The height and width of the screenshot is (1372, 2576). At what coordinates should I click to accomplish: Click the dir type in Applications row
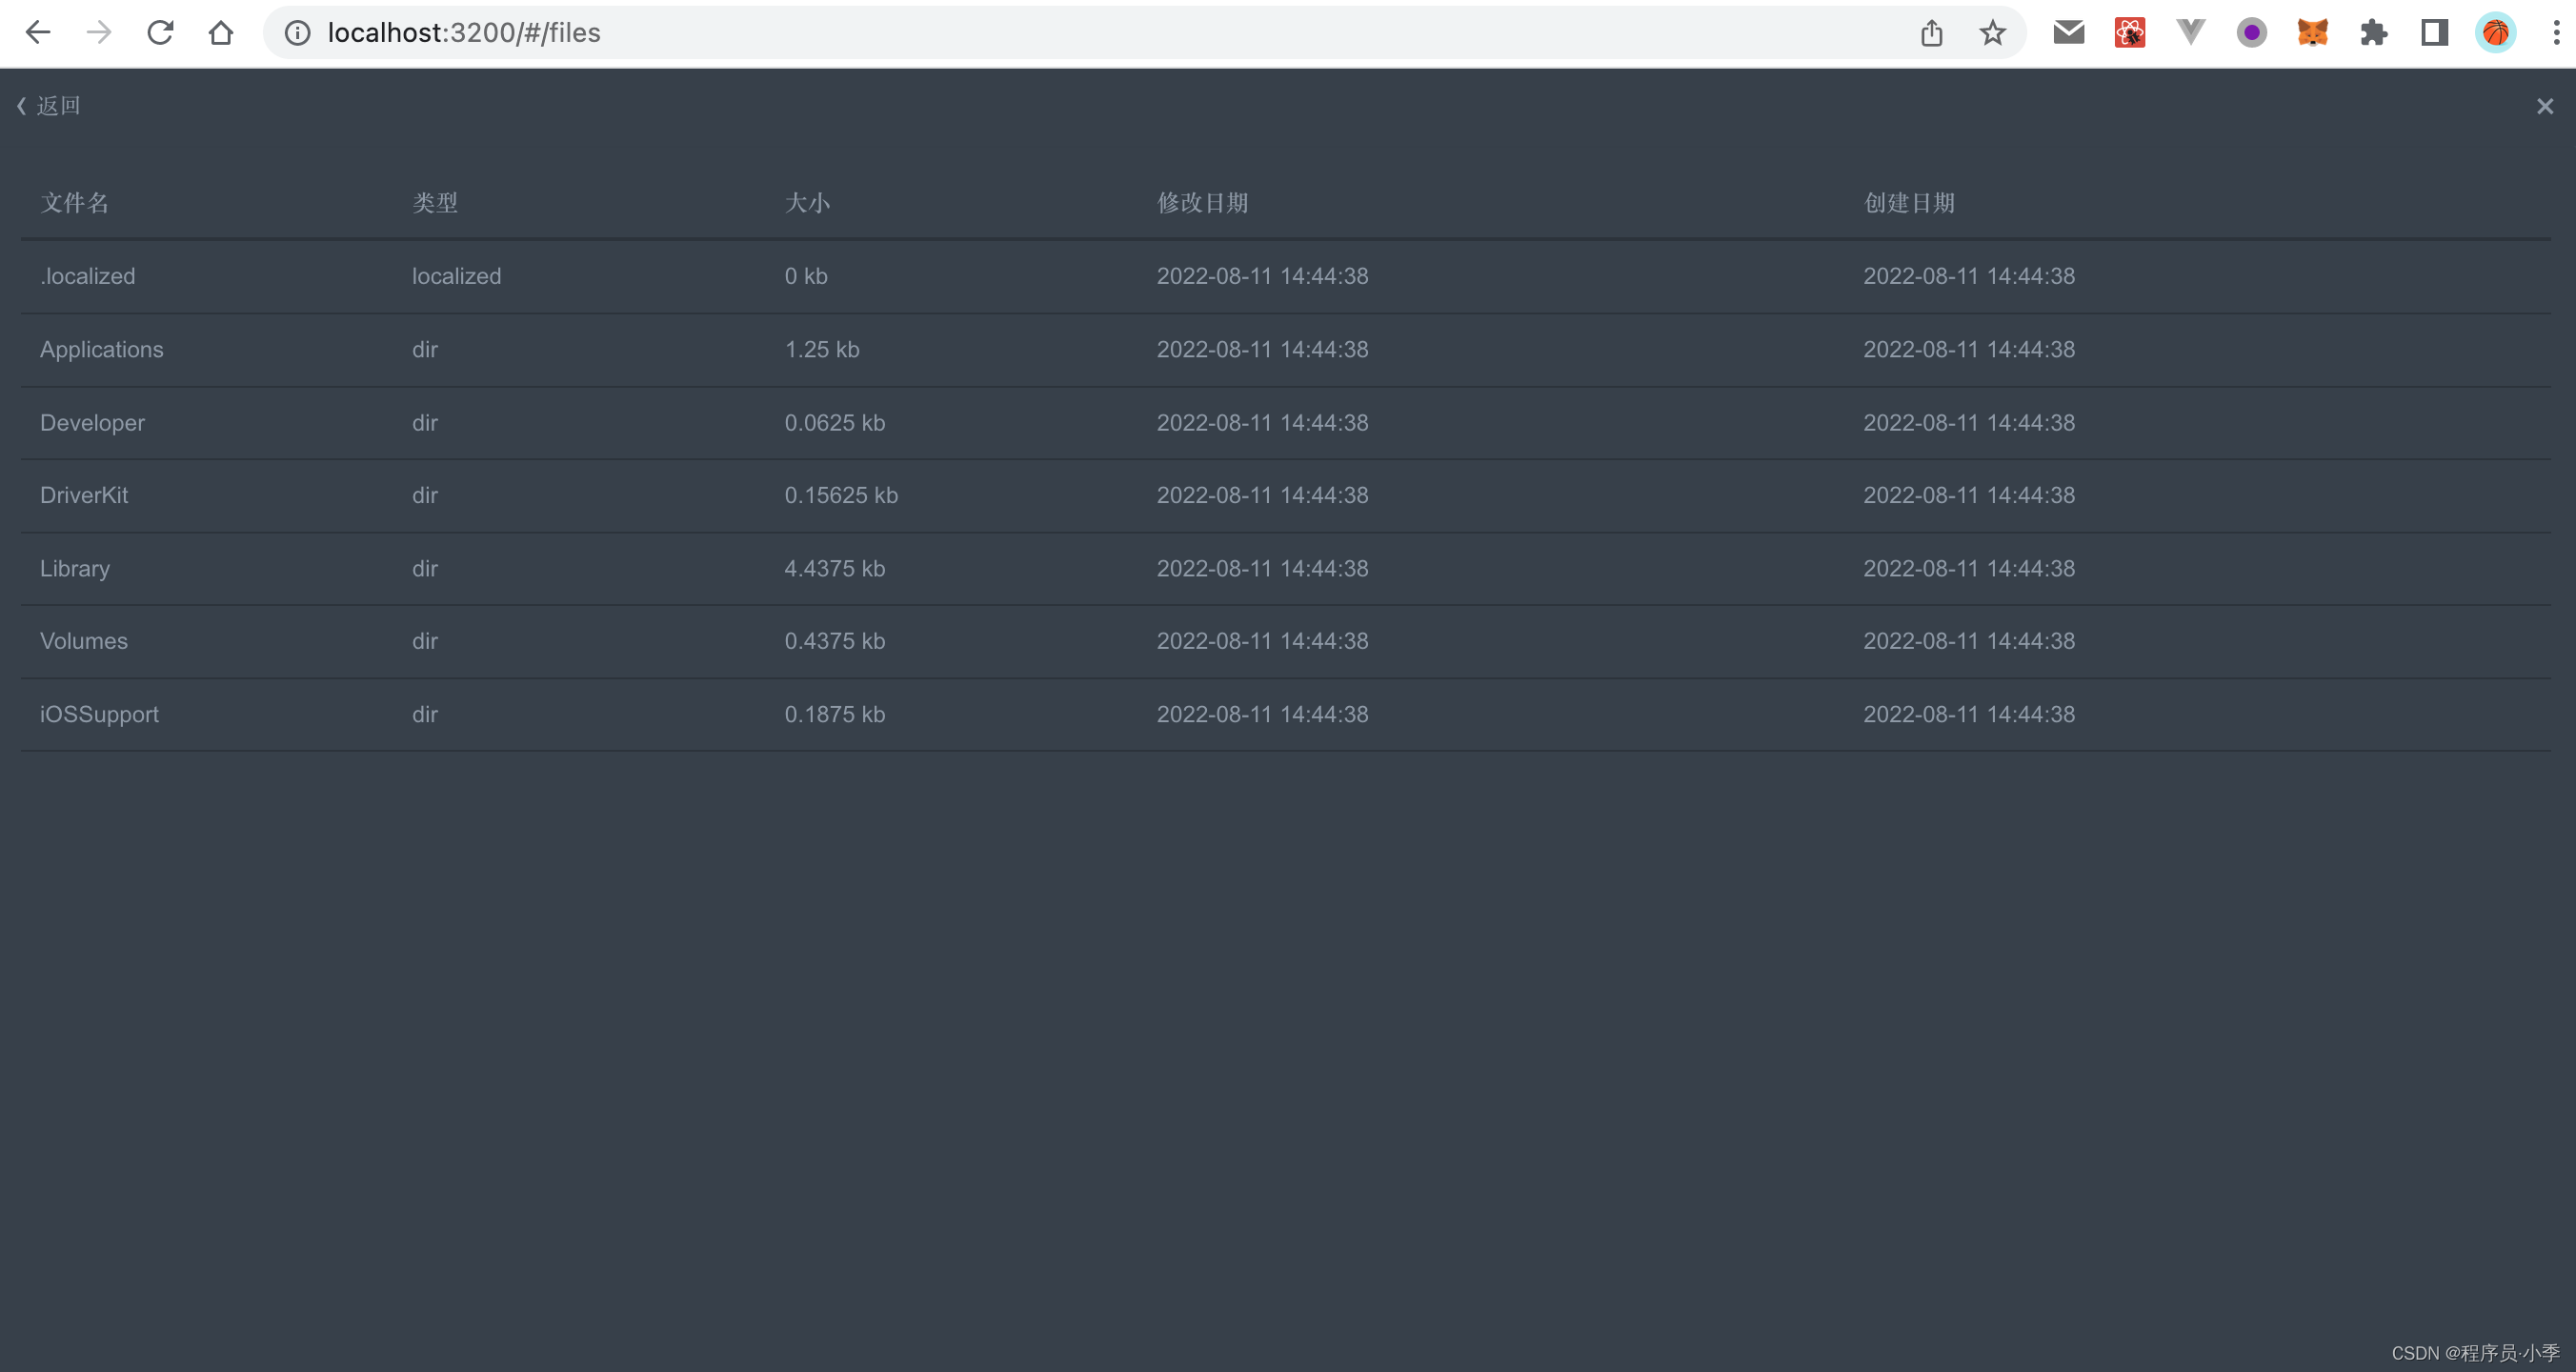point(425,350)
